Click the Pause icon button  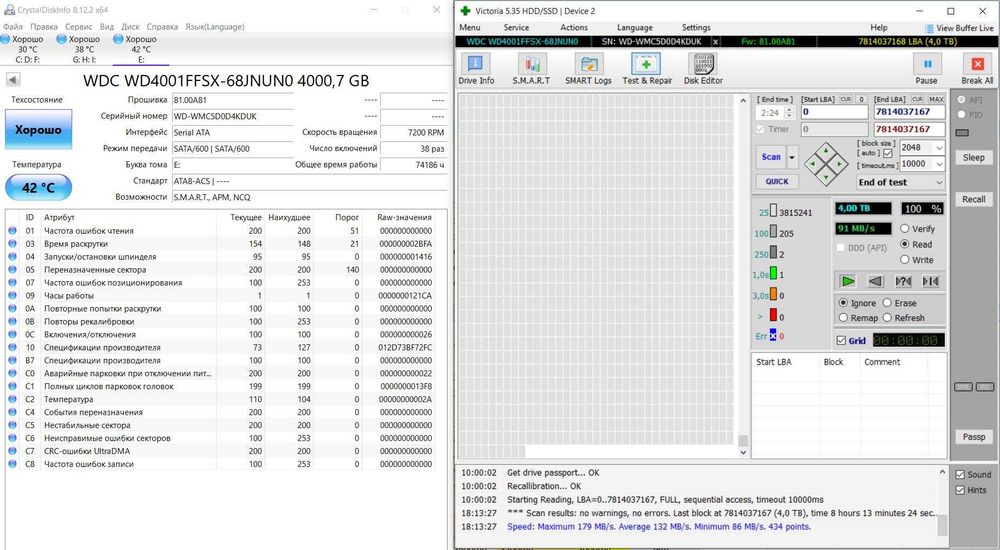(927, 64)
